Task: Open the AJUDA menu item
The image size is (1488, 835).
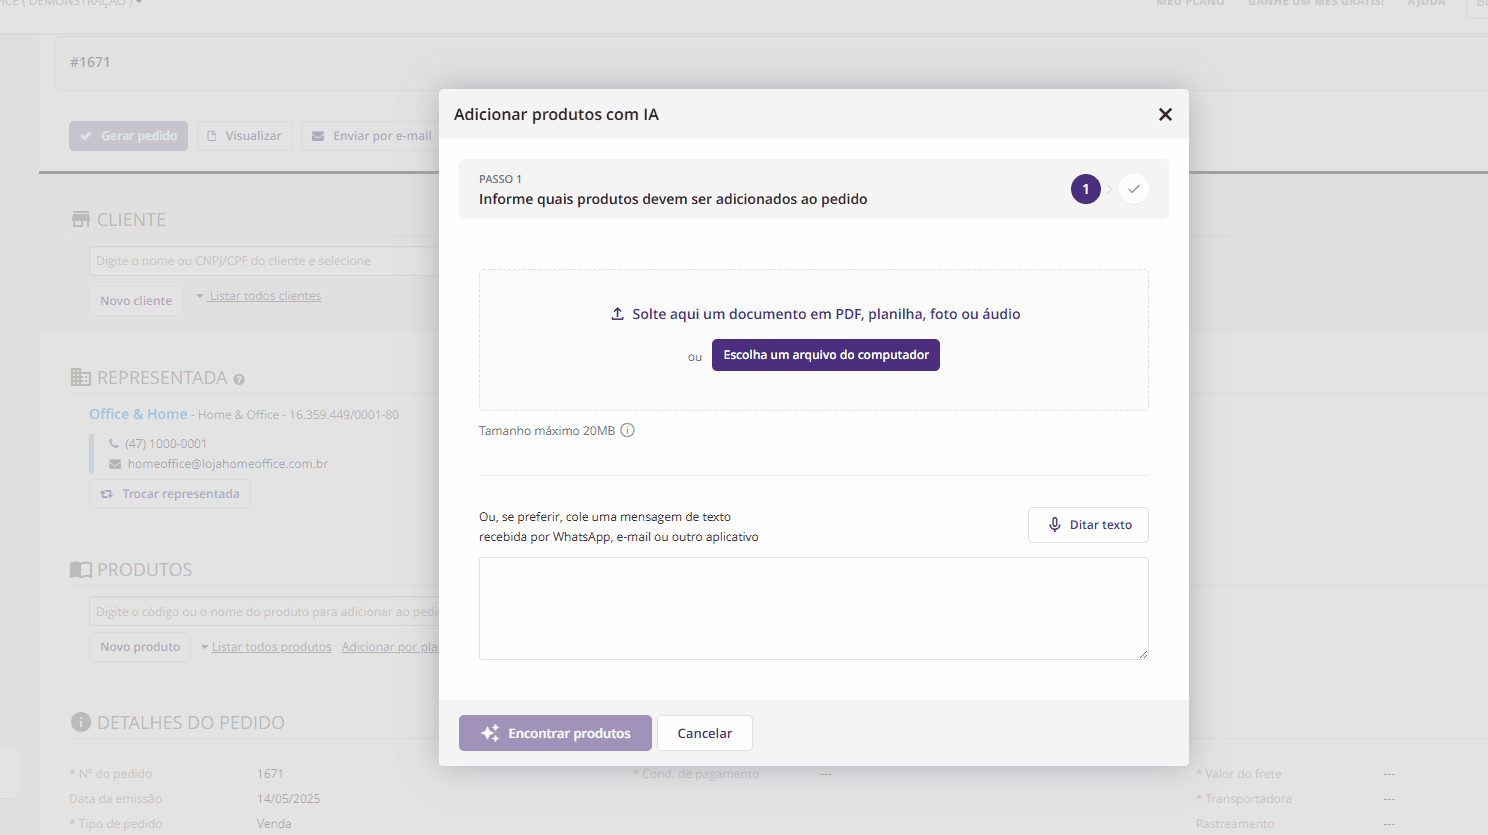Action: (x=1426, y=3)
